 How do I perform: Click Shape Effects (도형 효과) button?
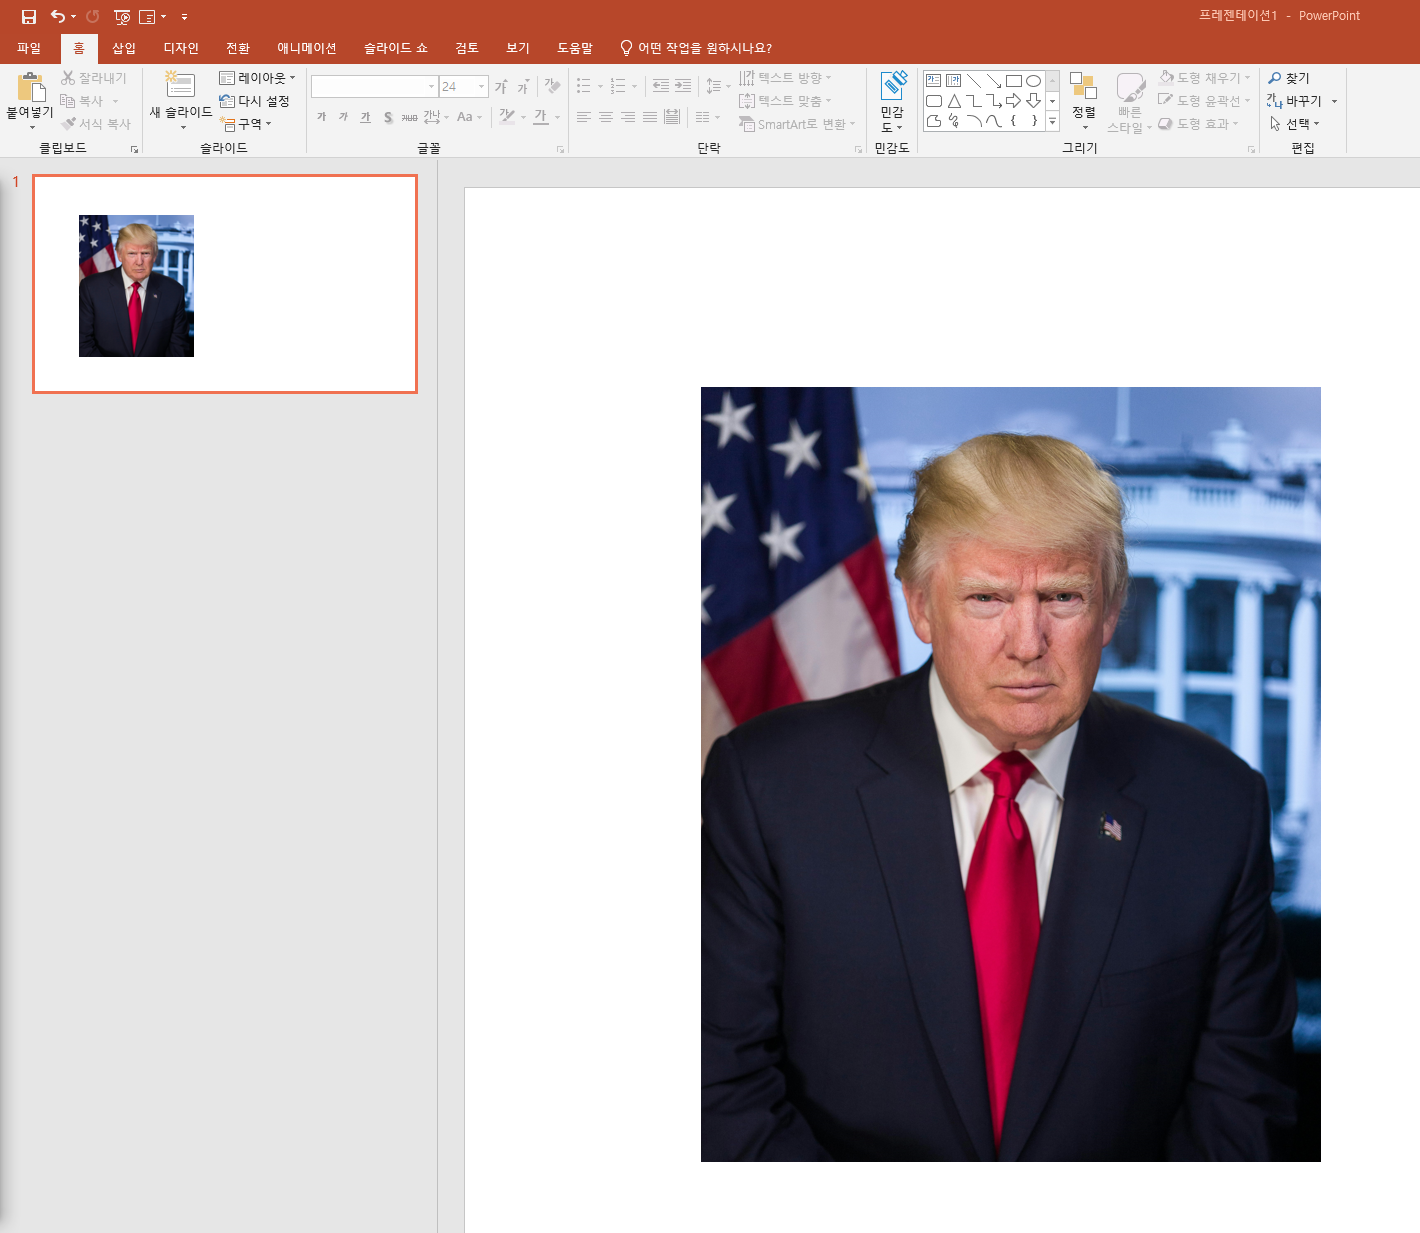tap(1198, 124)
